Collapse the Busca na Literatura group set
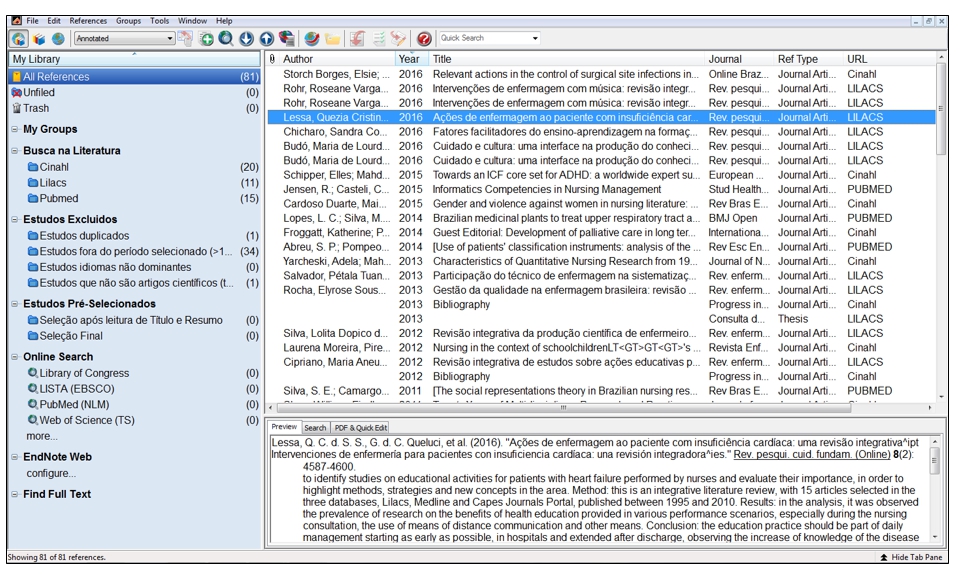 click(x=14, y=151)
